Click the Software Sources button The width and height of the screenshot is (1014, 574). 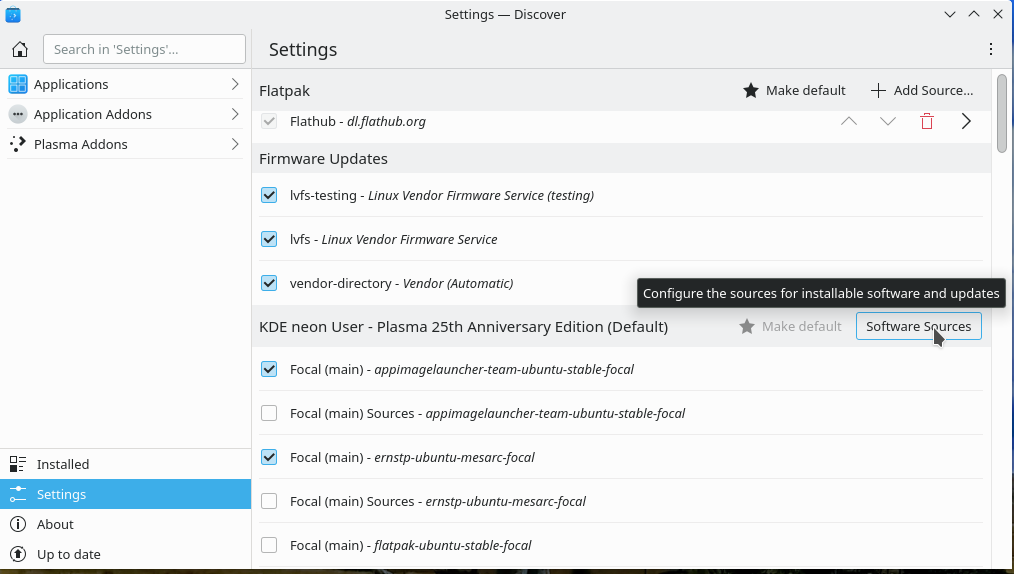918,326
